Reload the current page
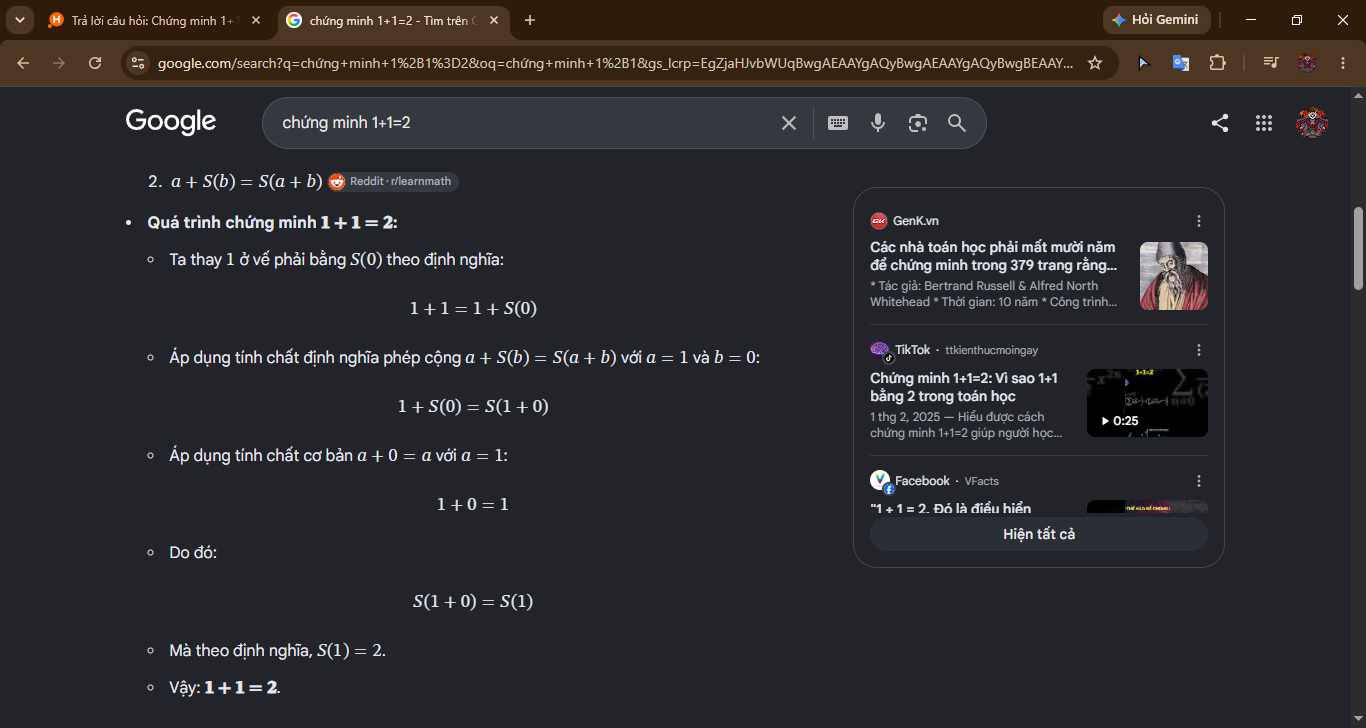The height and width of the screenshot is (728, 1366). (95, 63)
